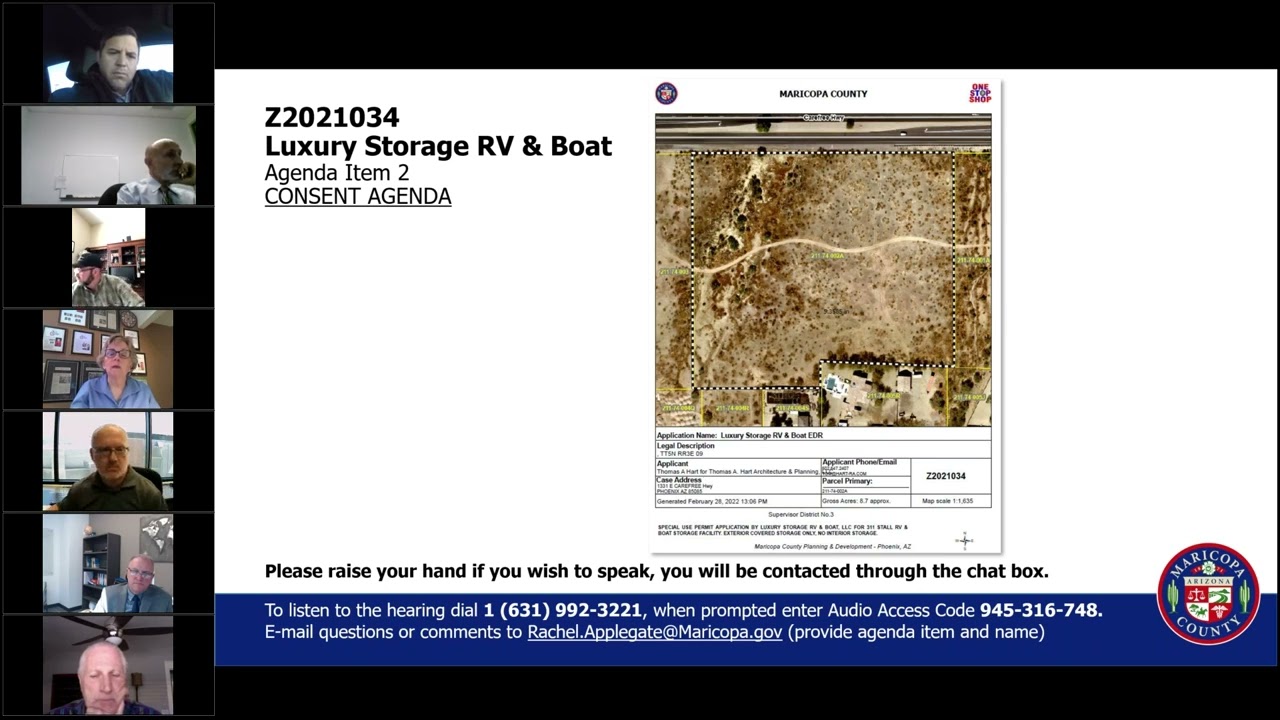The height and width of the screenshot is (720, 1280).
Task: Open the Rachel.Applegate@Maricopa.gov email link
Action: point(655,632)
